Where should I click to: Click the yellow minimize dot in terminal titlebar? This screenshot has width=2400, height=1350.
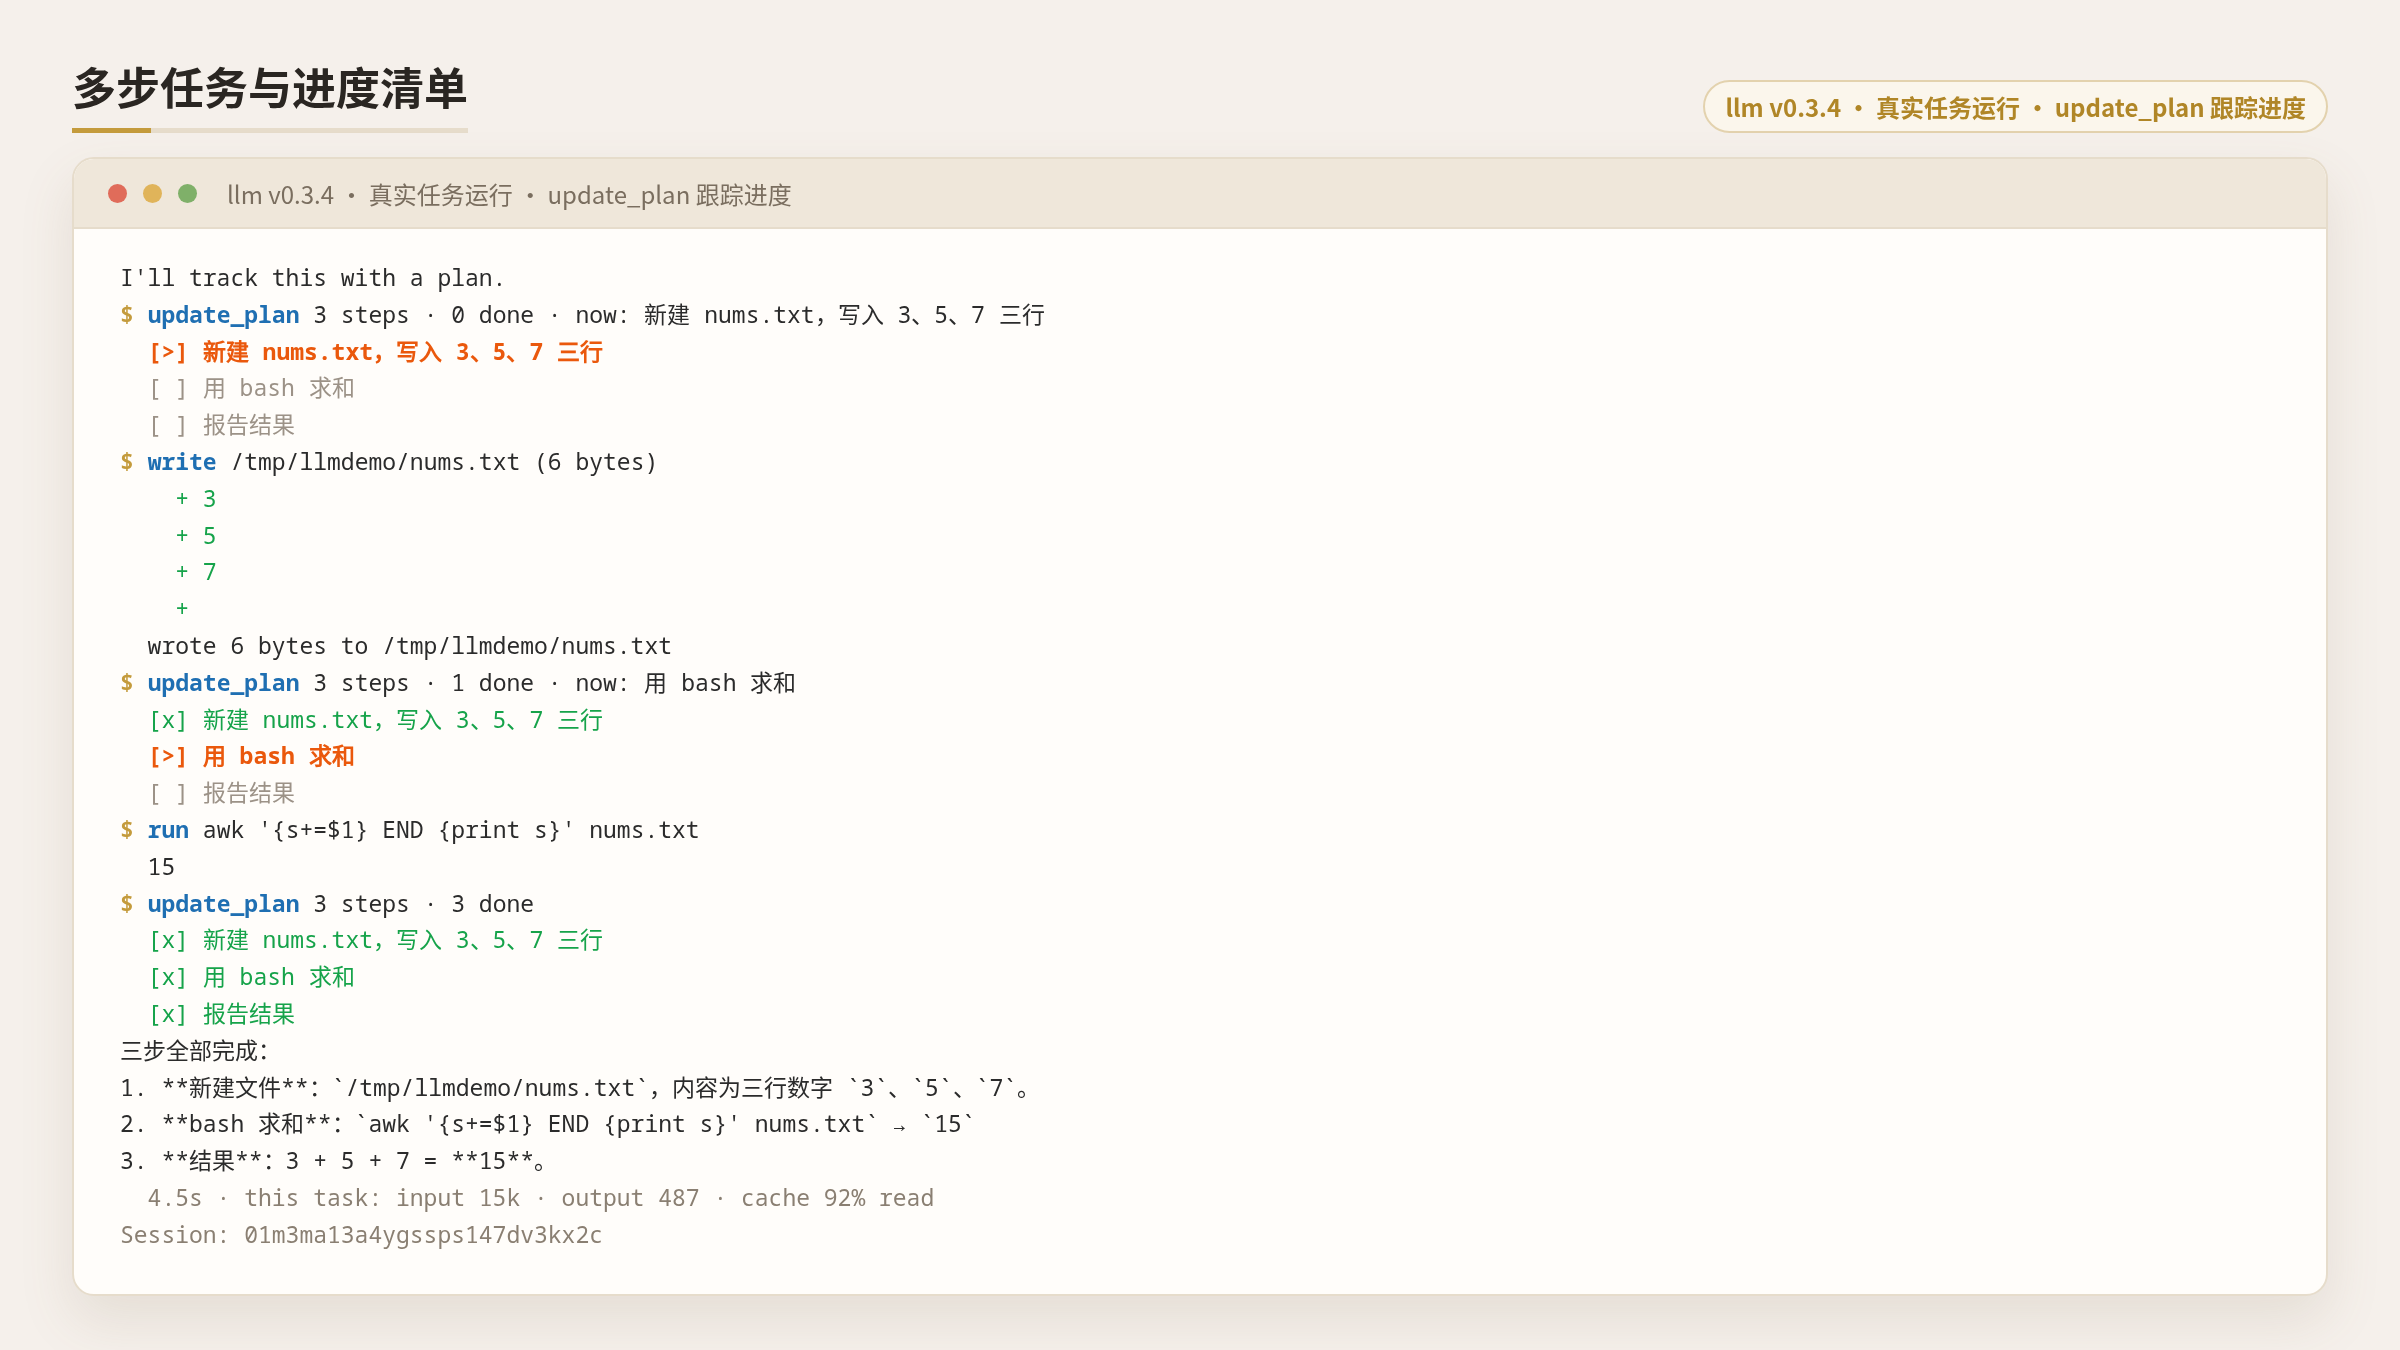tap(153, 194)
